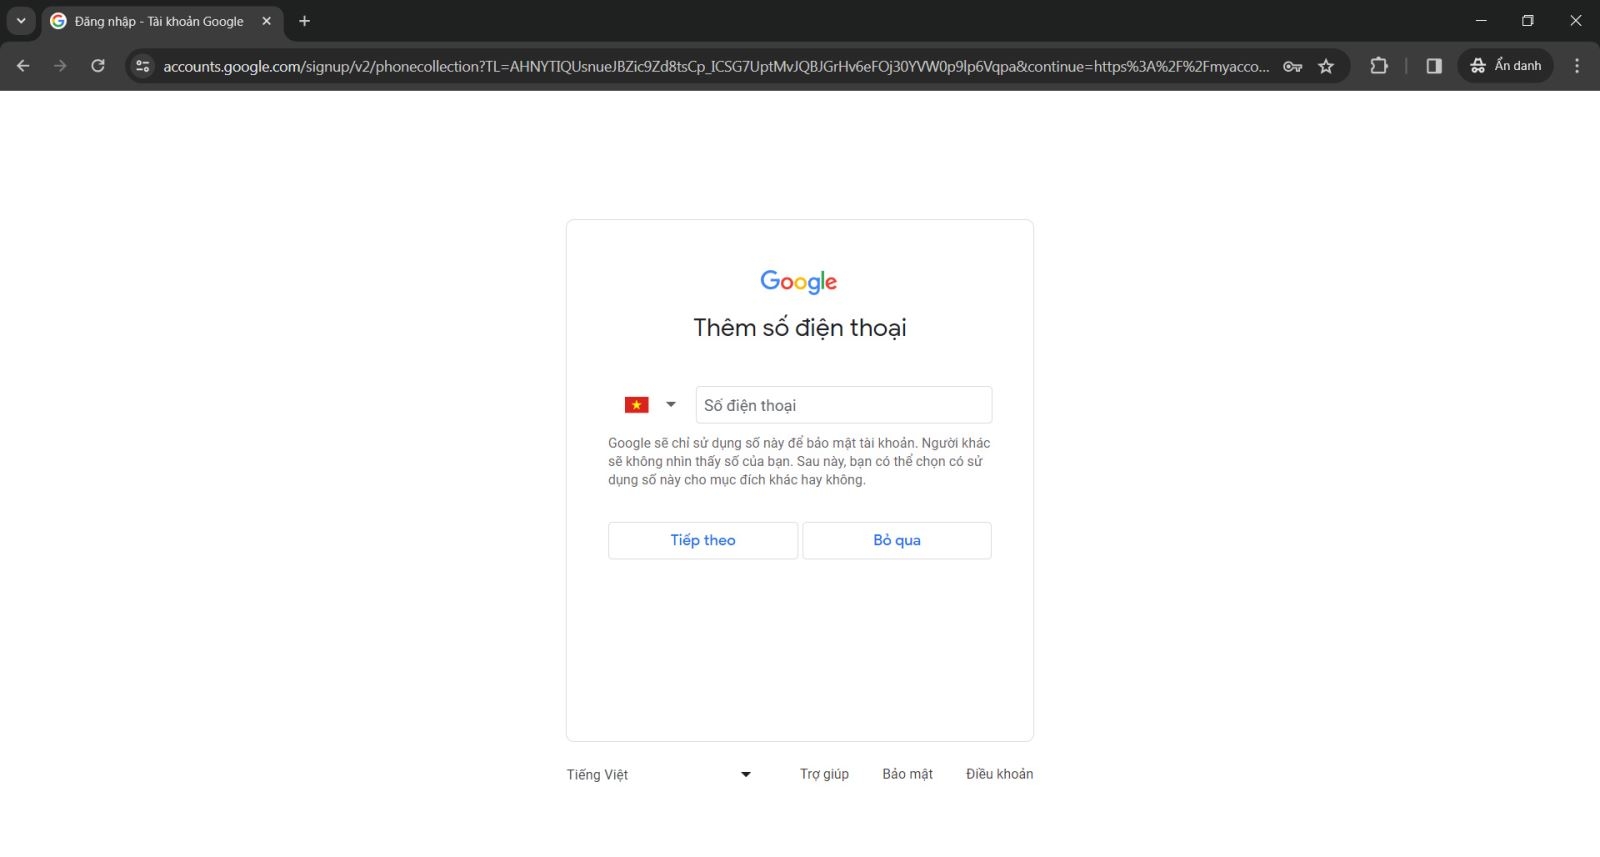Click the Tiếp theo button

pos(703,540)
